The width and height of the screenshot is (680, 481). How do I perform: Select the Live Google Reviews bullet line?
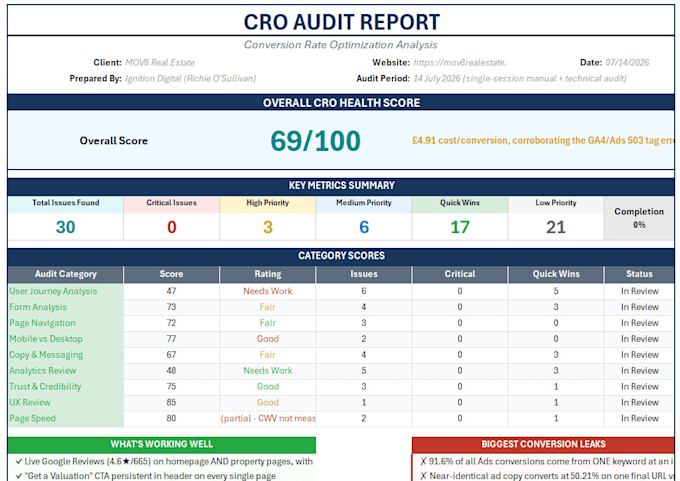(164, 461)
